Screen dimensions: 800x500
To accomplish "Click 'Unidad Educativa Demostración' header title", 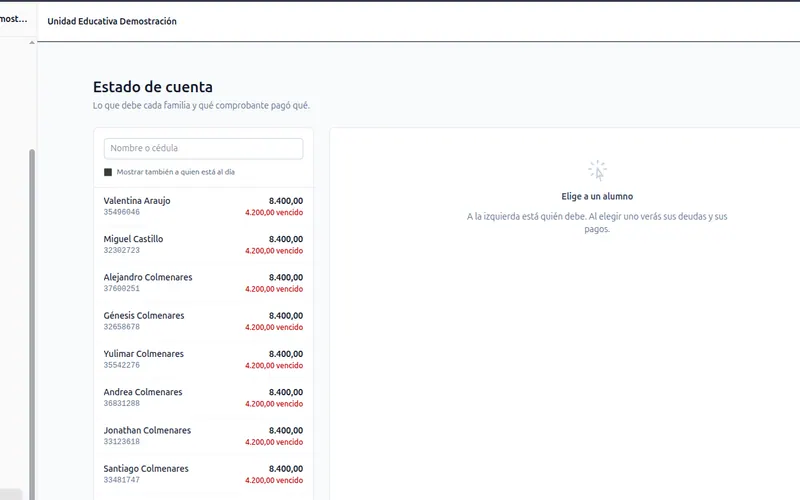I will [112, 21].
